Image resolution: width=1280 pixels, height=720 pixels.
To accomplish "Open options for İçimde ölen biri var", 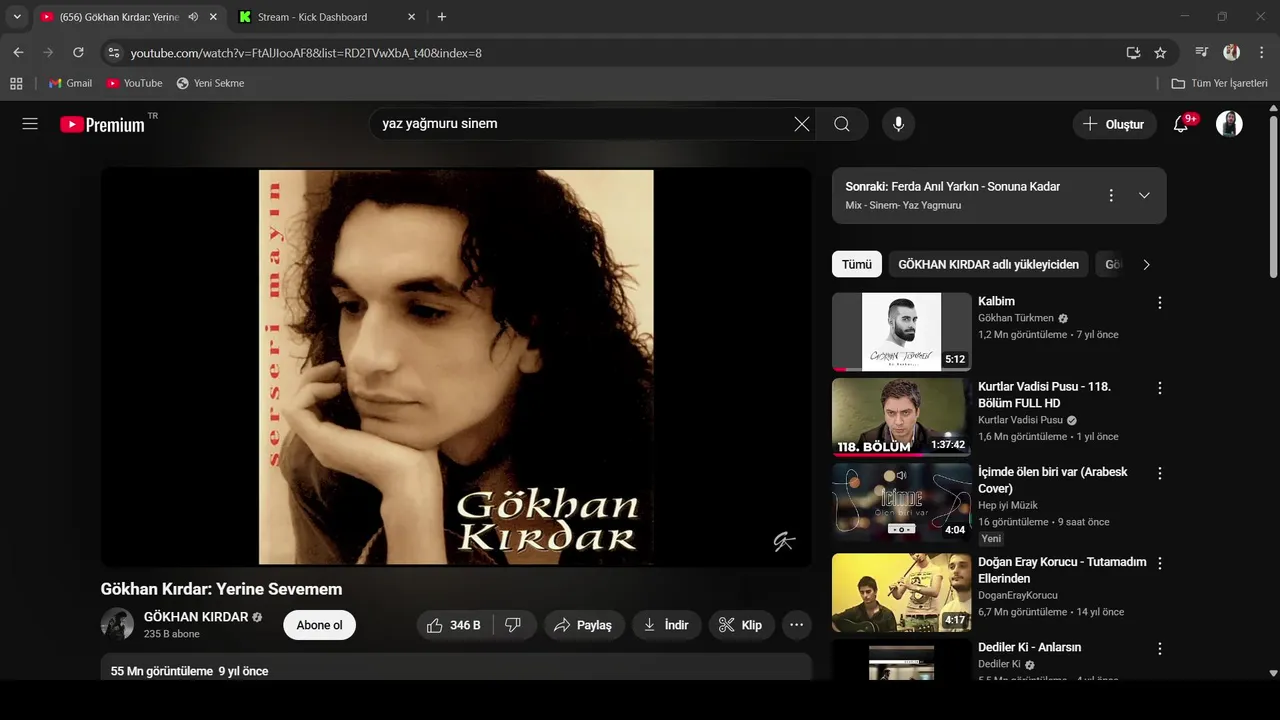I will 1160,473.
